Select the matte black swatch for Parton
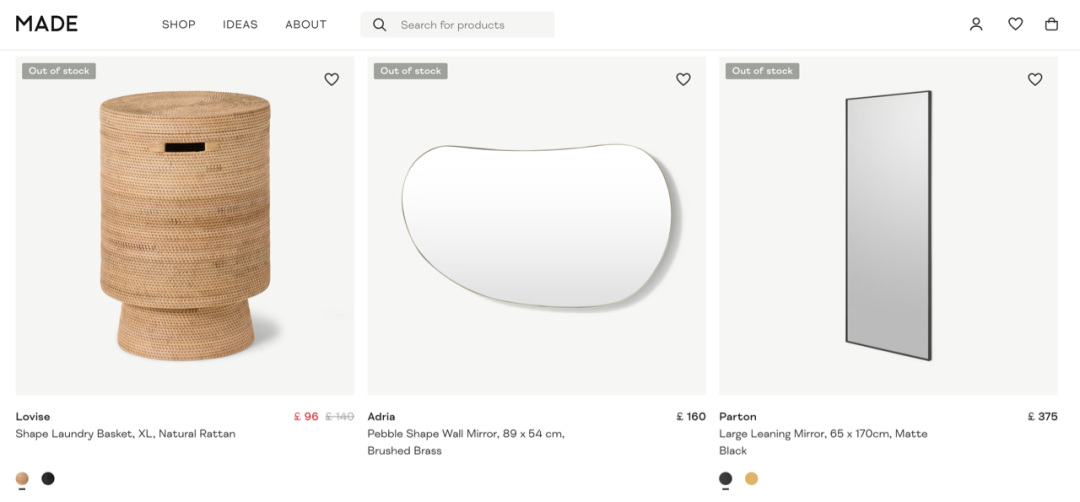The image size is (1080, 502). pyautogui.click(x=725, y=479)
